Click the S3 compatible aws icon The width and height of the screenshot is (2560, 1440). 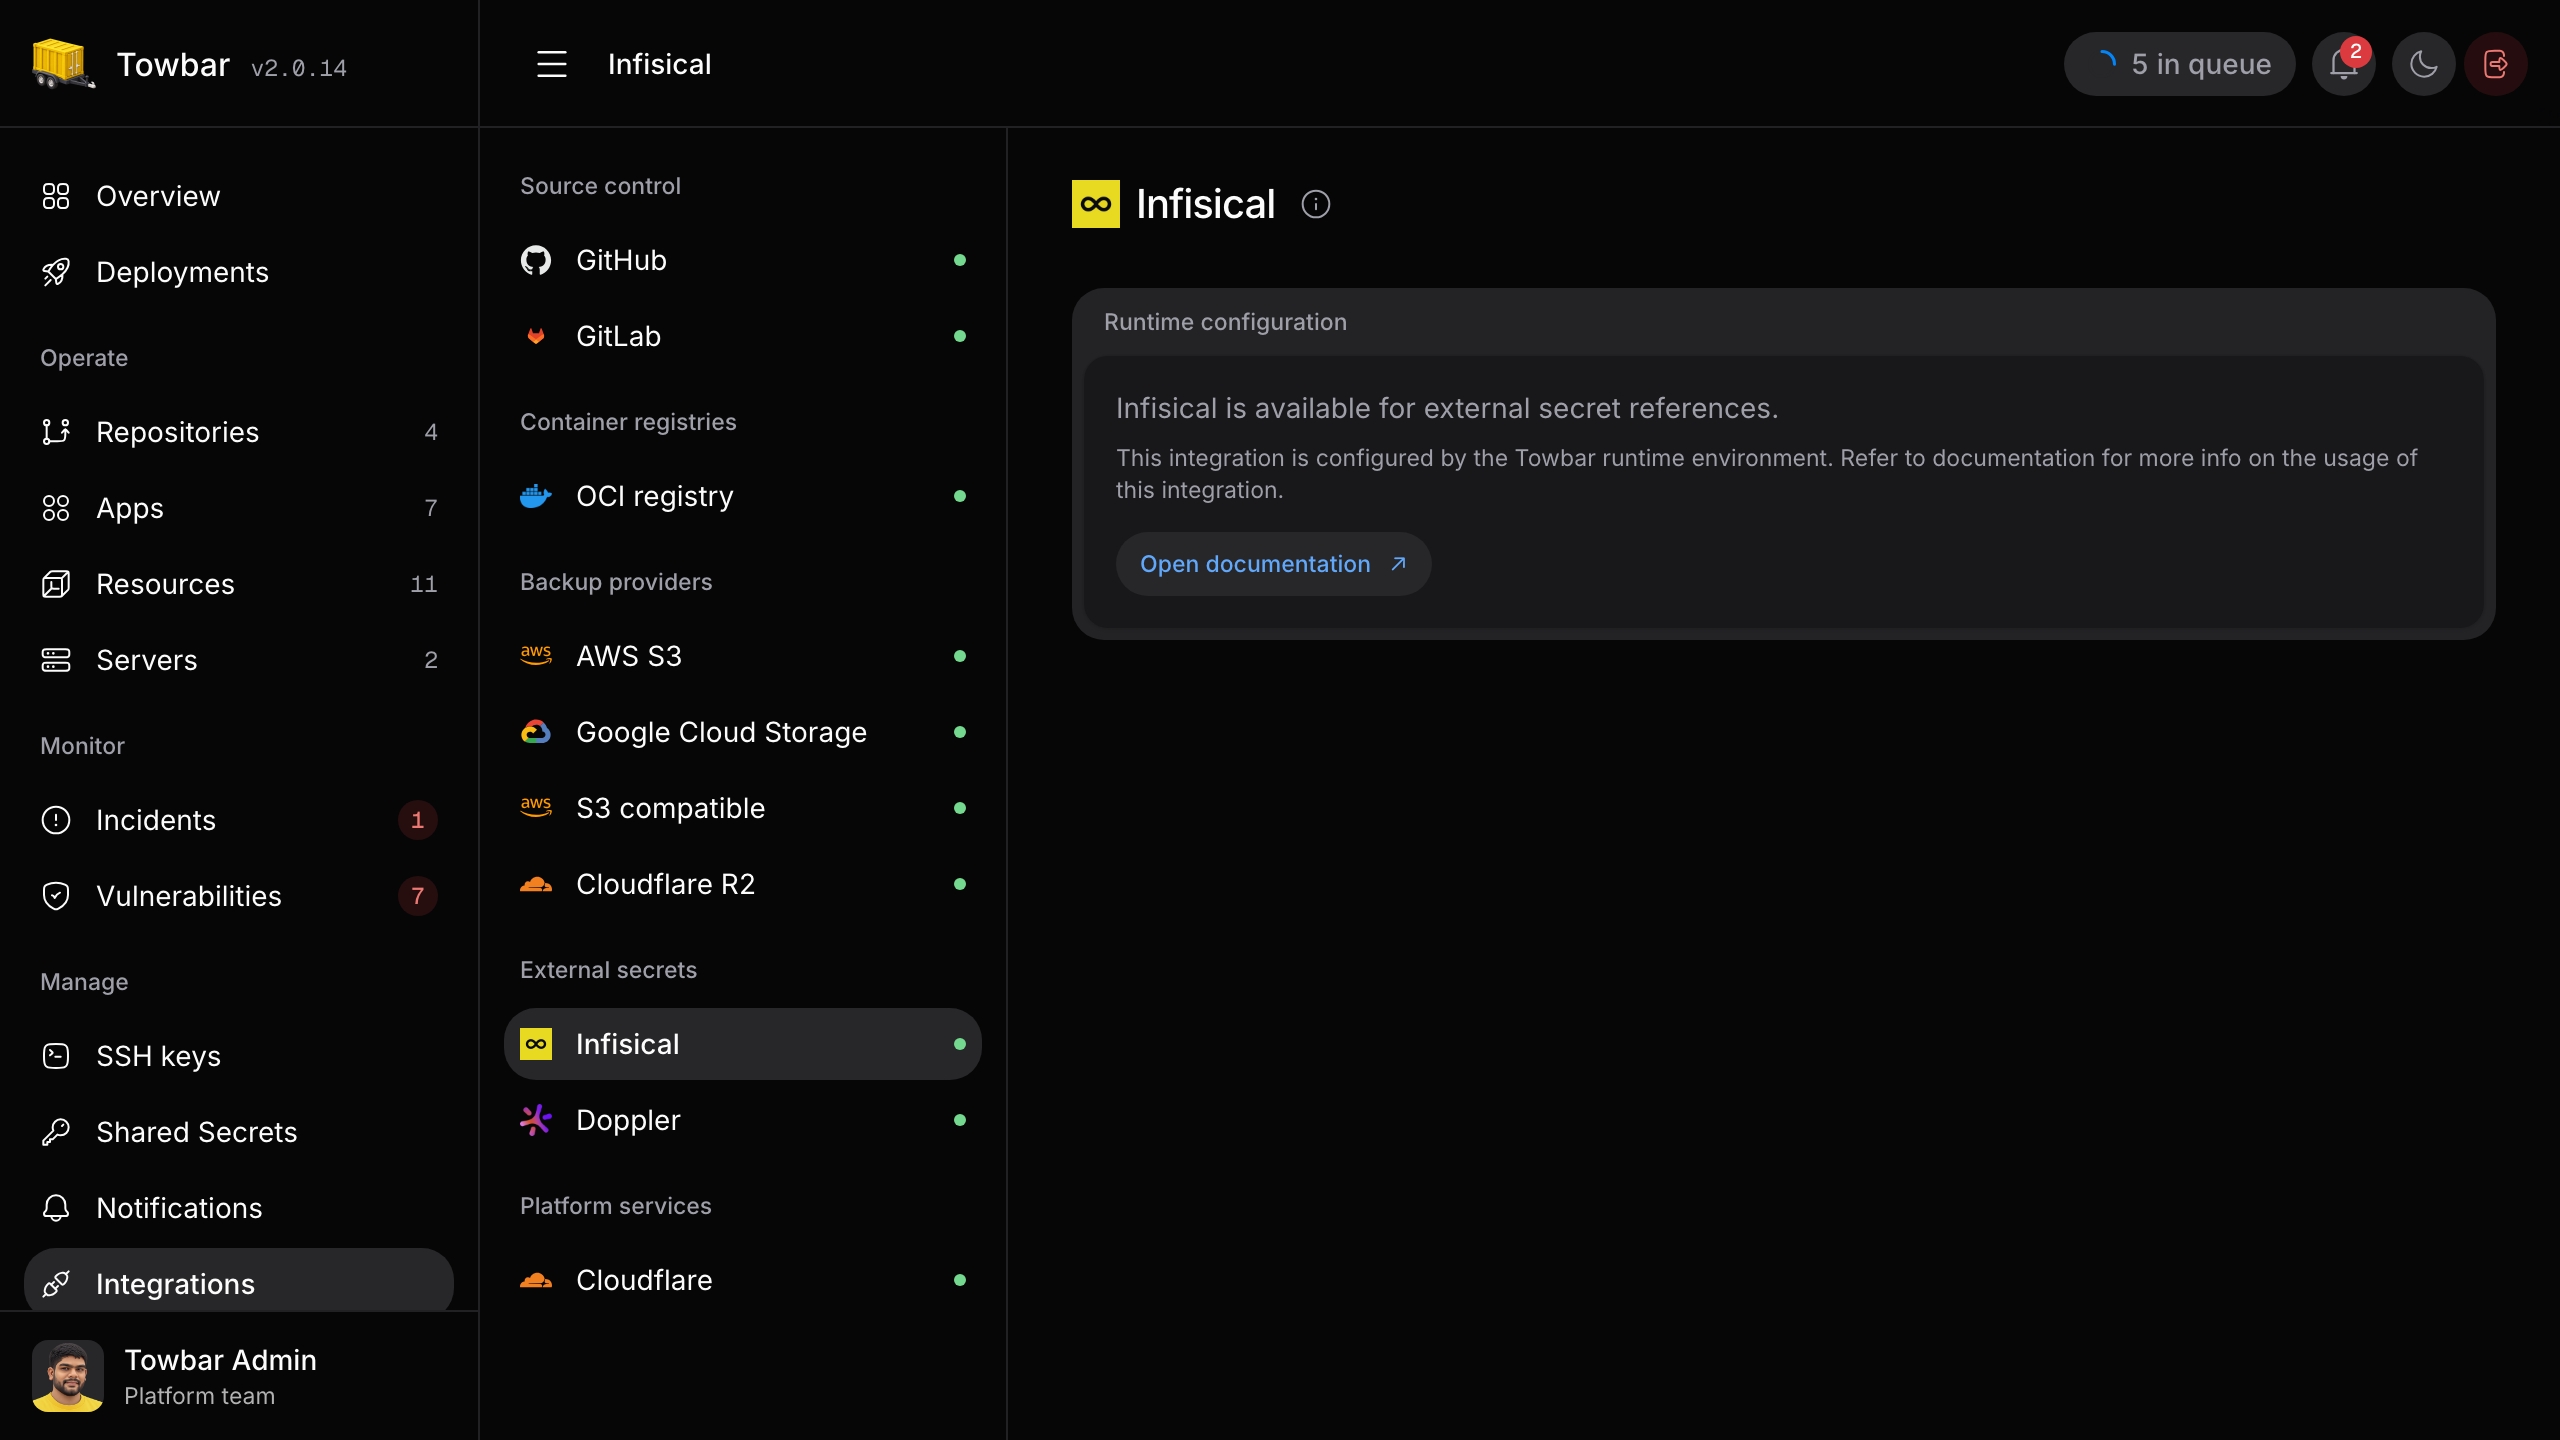536,807
